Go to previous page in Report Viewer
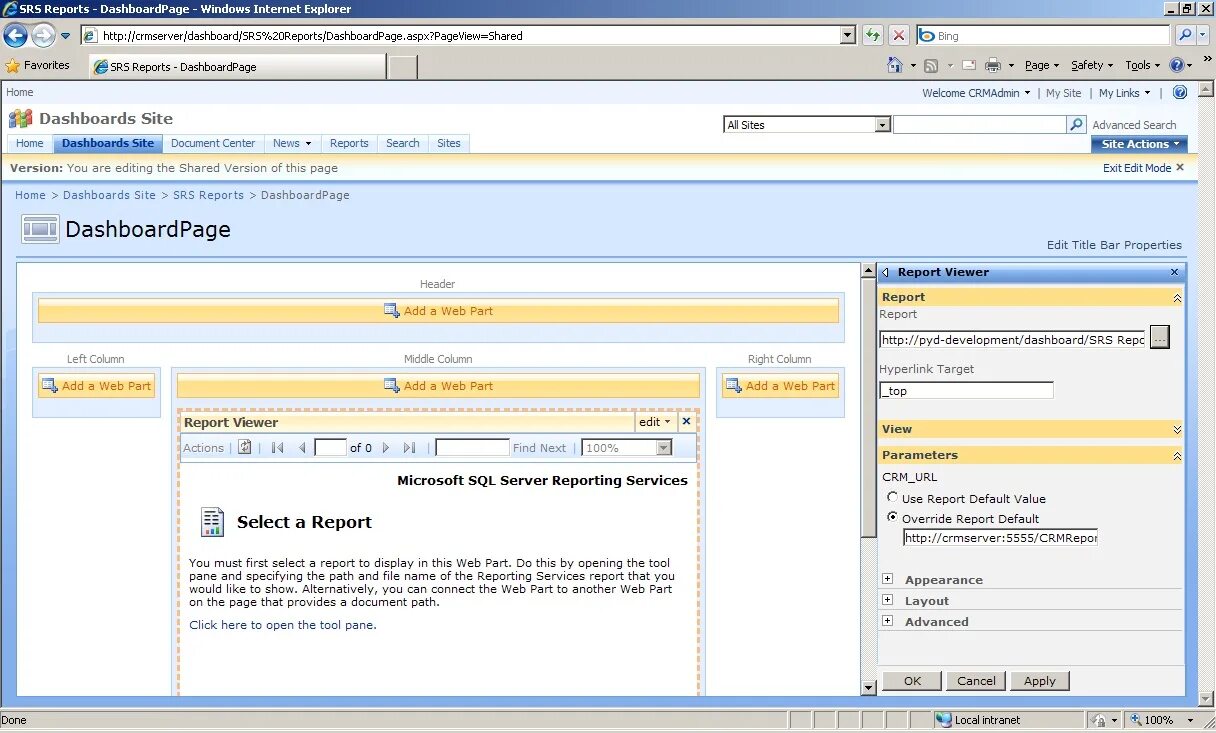Screen dimensions: 1216x733 coord(302,448)
